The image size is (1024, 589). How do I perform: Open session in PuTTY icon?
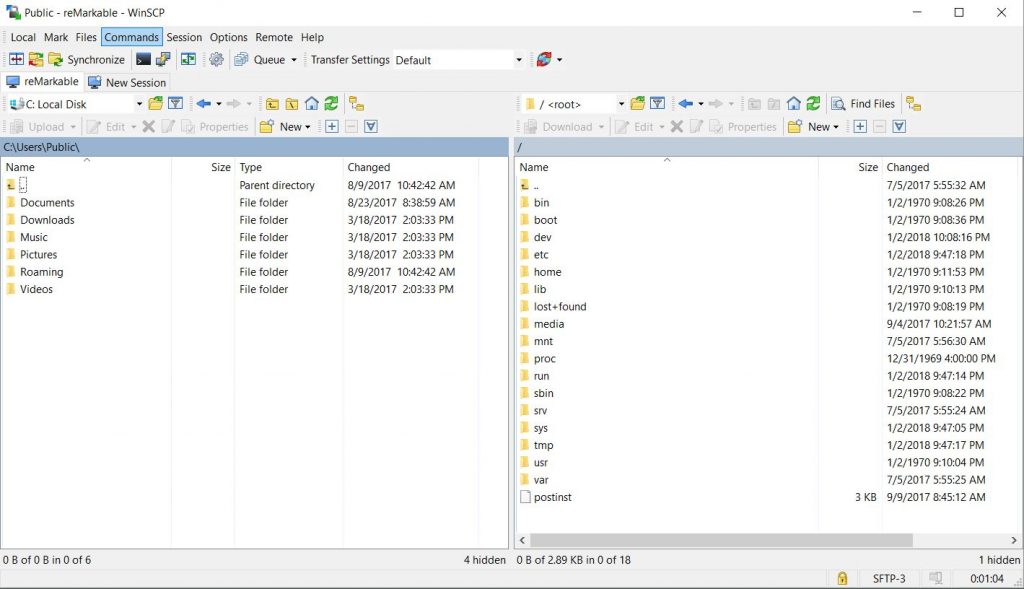[163, 59]
